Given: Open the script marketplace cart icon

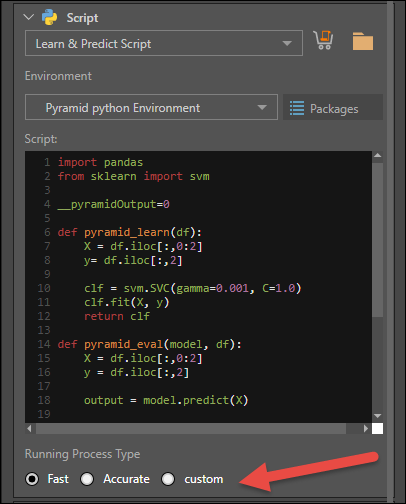Looking at the screenshot, I should coord(323,40).
